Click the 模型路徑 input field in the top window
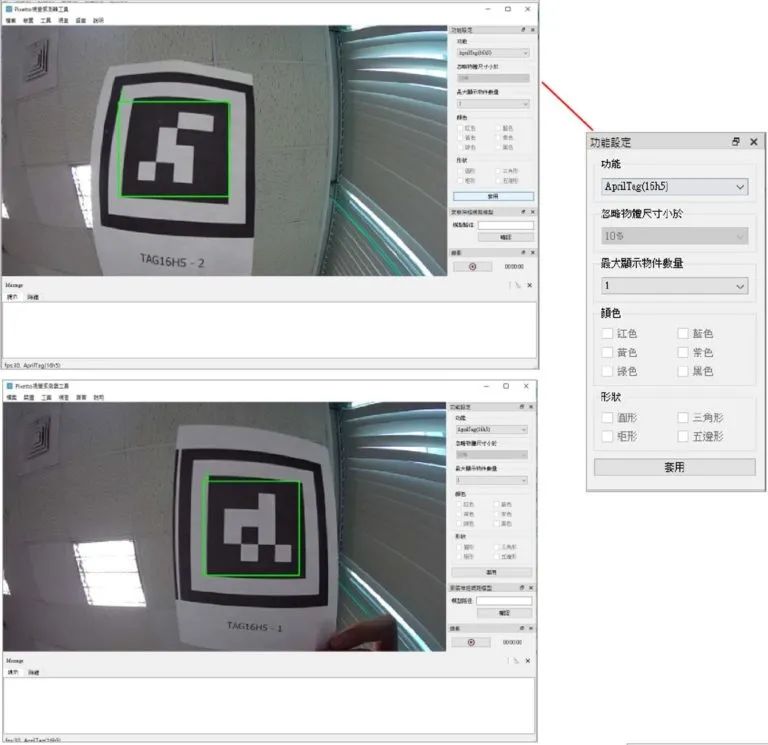Screen dimensions: 768x745 pos(505,225)
